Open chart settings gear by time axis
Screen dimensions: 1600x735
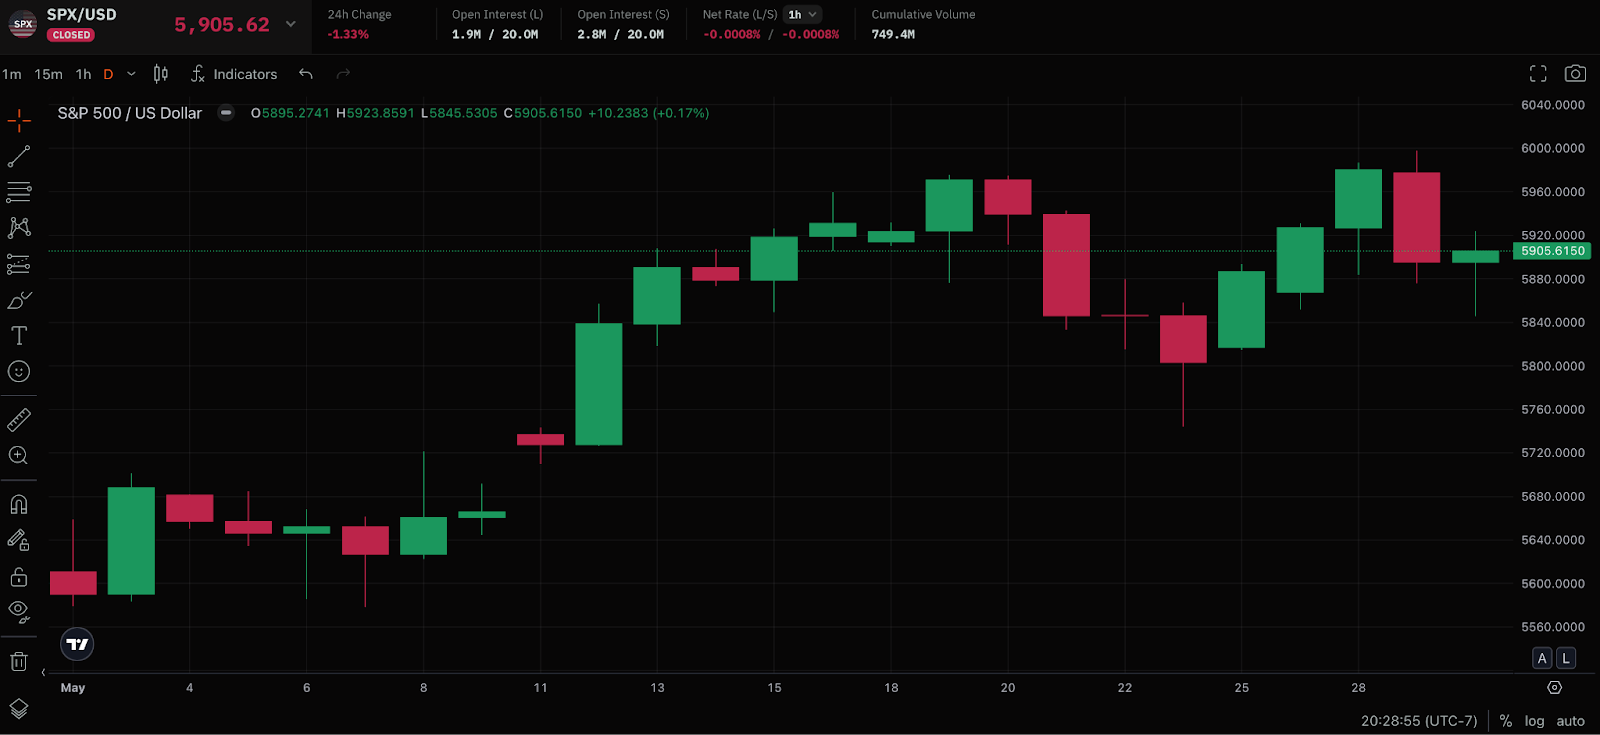(x=1554, y=688)
